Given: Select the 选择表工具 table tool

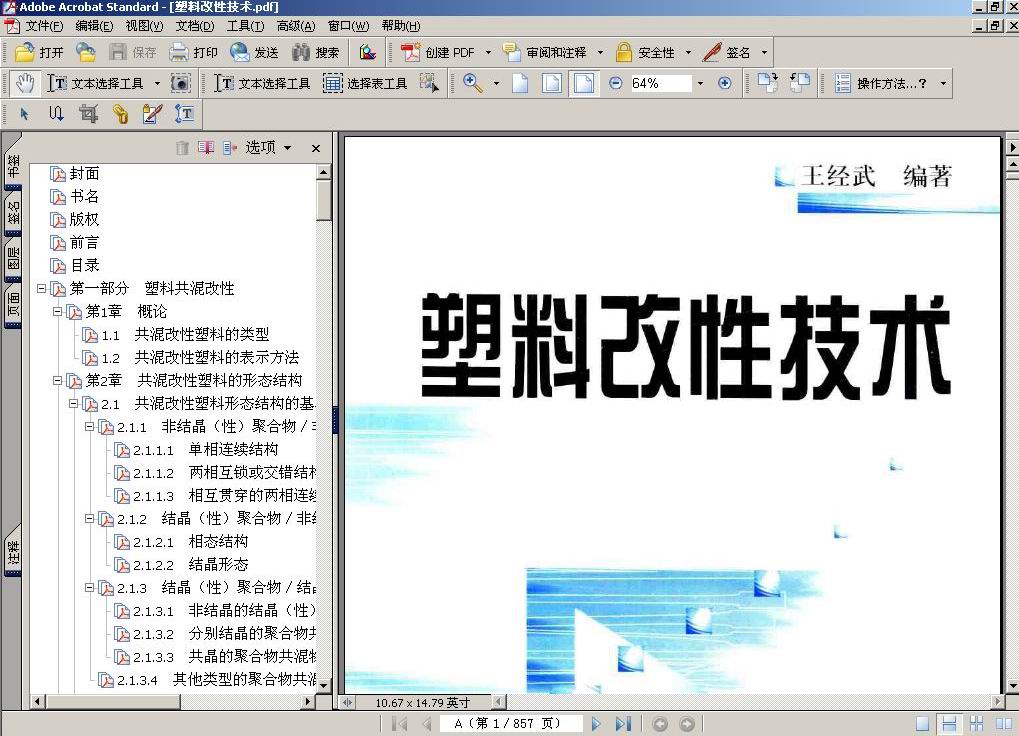Looking at the screenshot, I should 365,83.
